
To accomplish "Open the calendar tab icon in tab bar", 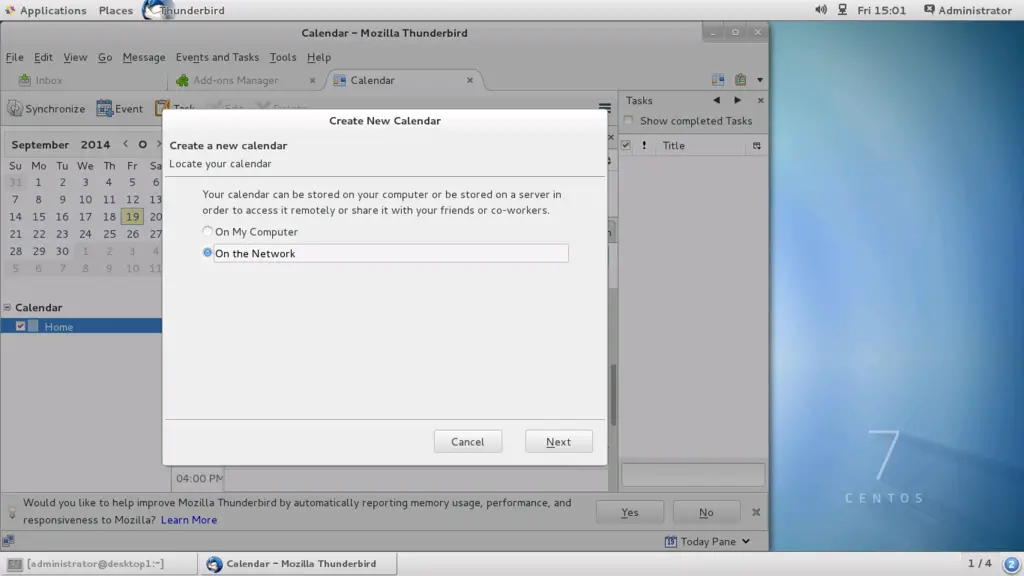I will click(718, 80).
